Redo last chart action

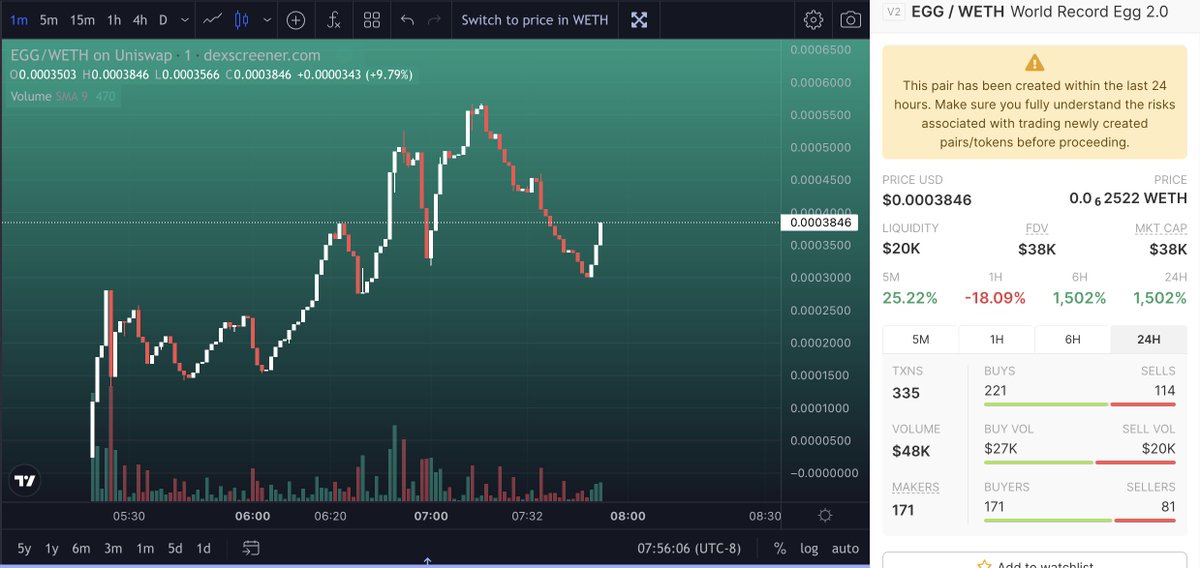coord(433,19)
